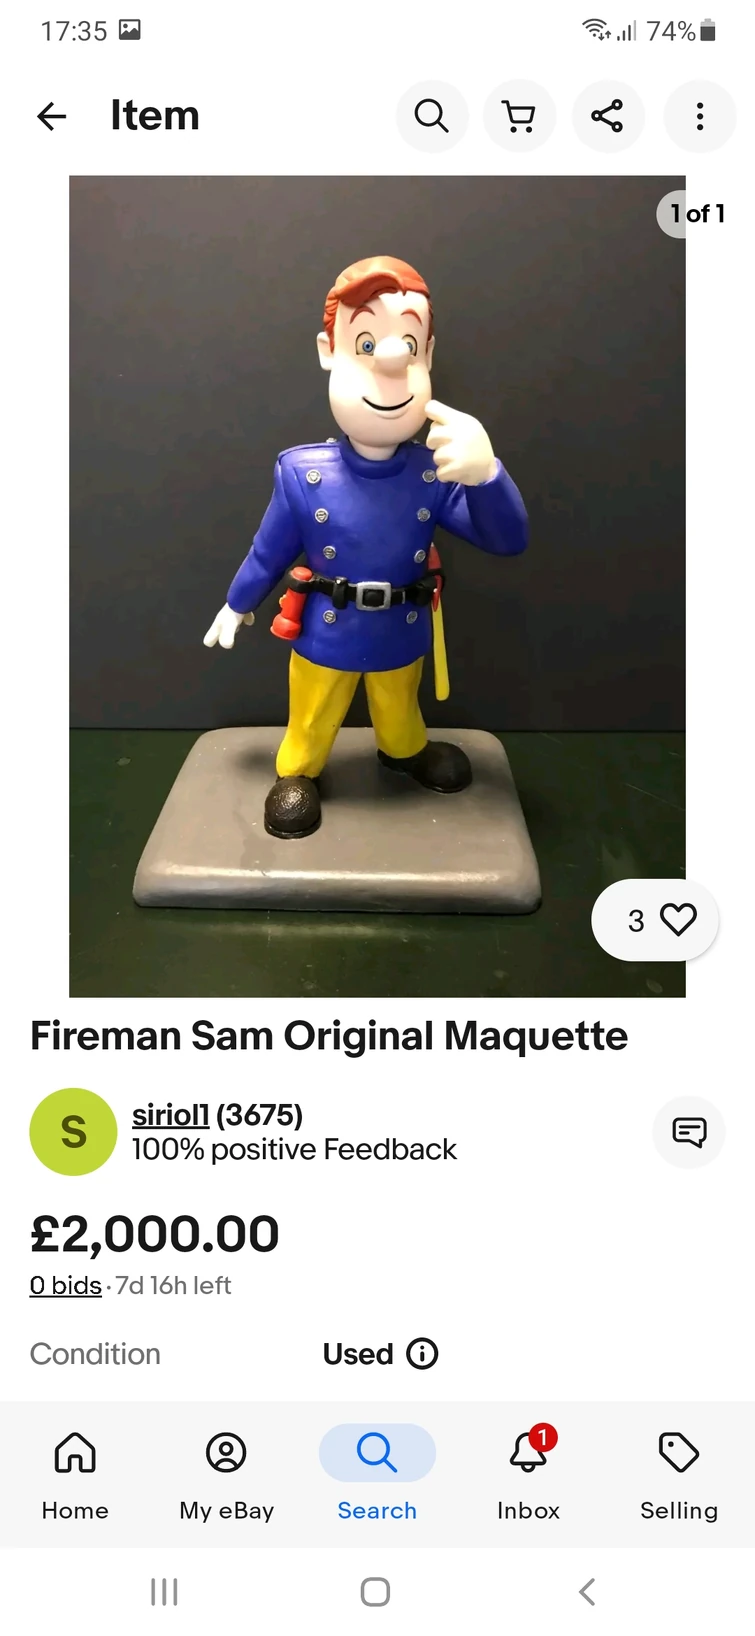Enlarge the Fireman Sam maquette photo

pyautogui.click(x=377, y=586)
